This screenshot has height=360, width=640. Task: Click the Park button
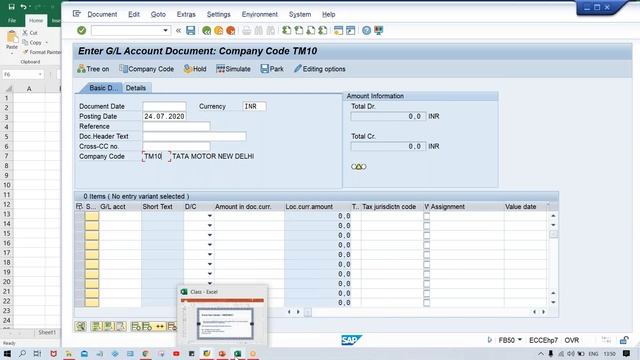(272, 69)
